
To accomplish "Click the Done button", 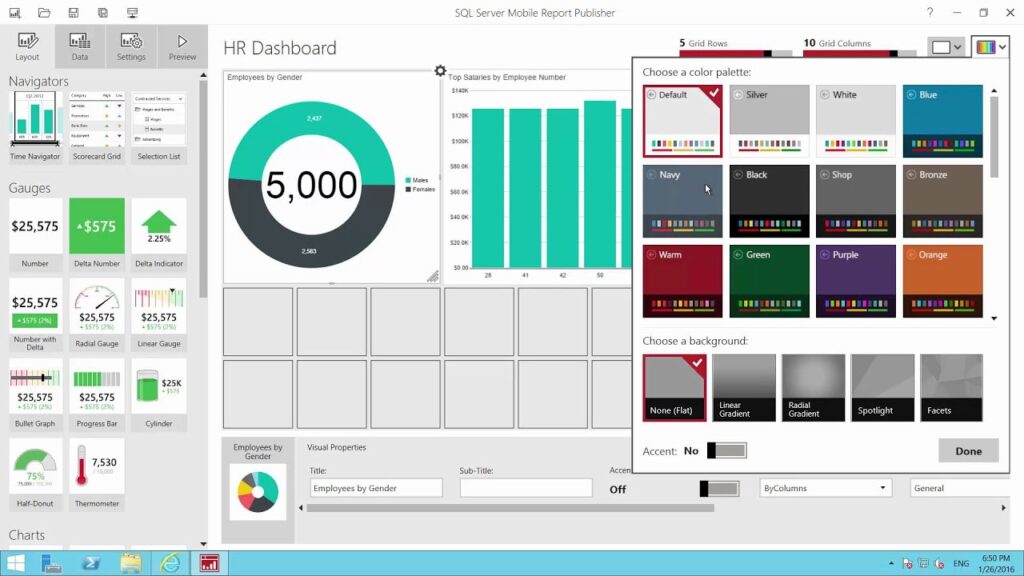I will tap(967, 450).
